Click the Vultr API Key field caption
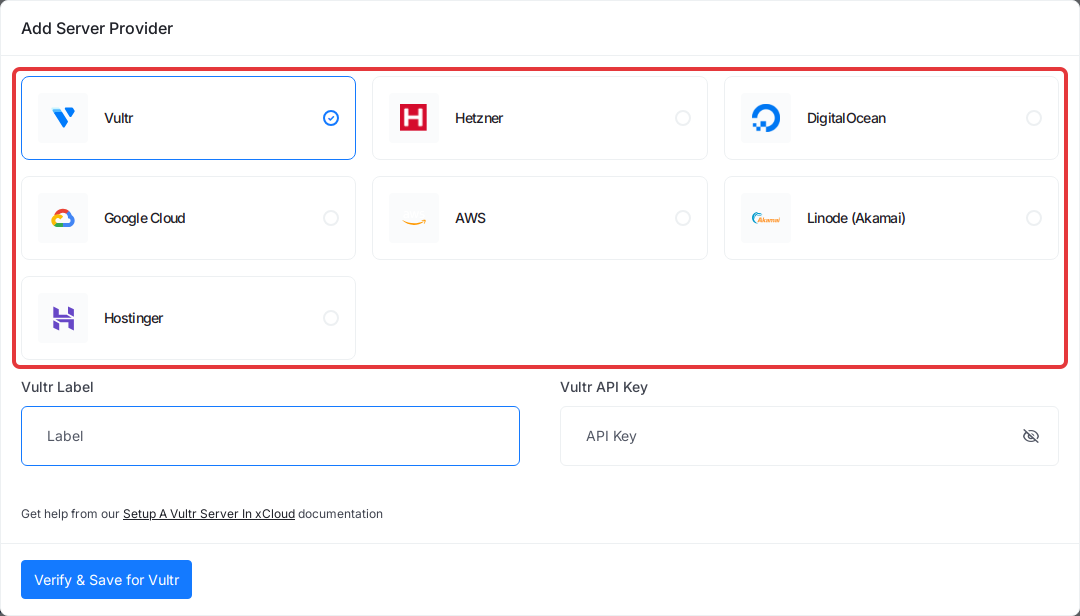This screenshot has width=1080, height=616. [x=604, y=387]
